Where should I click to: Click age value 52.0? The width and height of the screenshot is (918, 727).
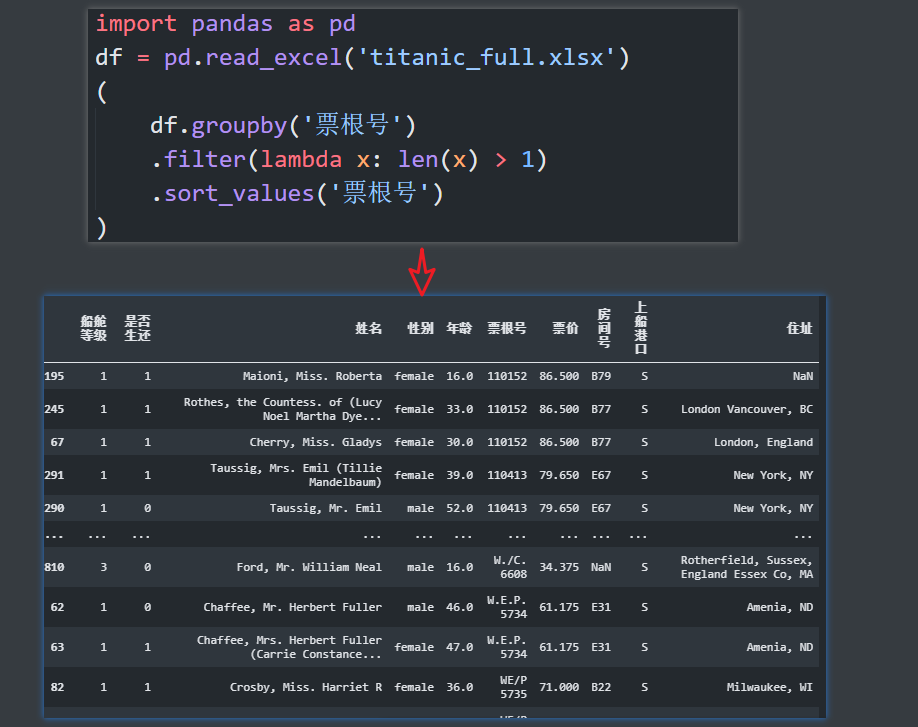pos(460,509)
